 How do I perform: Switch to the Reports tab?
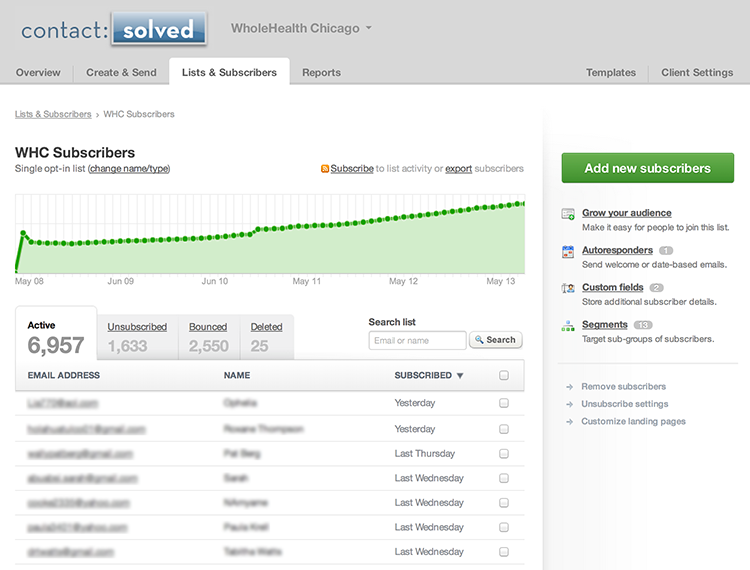[x=321, y=72]
